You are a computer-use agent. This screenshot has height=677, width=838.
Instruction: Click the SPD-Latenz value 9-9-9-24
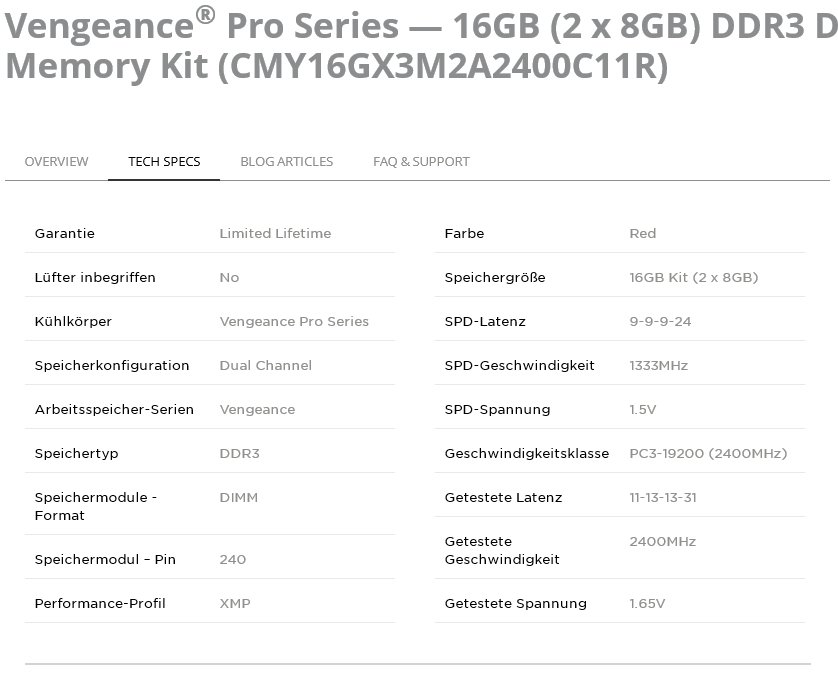(x=660, y=321)
